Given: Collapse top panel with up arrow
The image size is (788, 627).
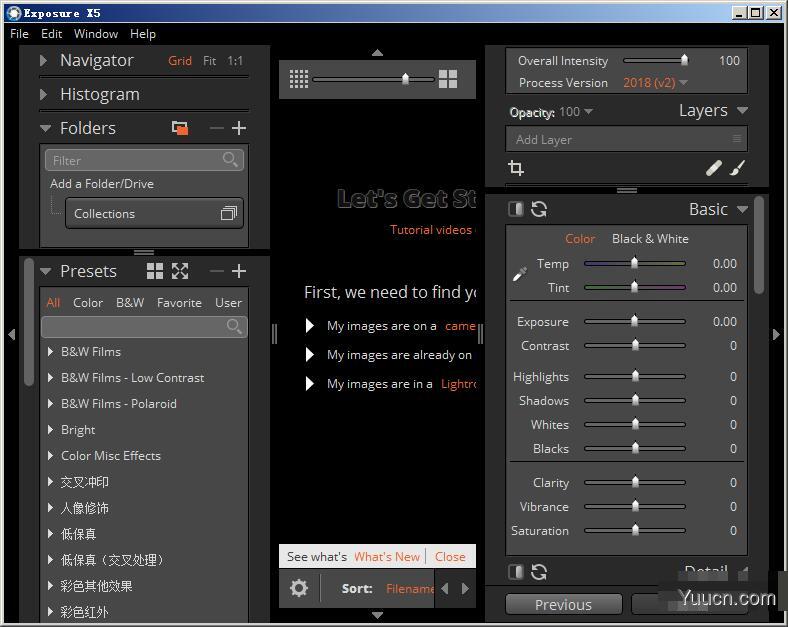Looking at the screenshot, I should 377,53.
